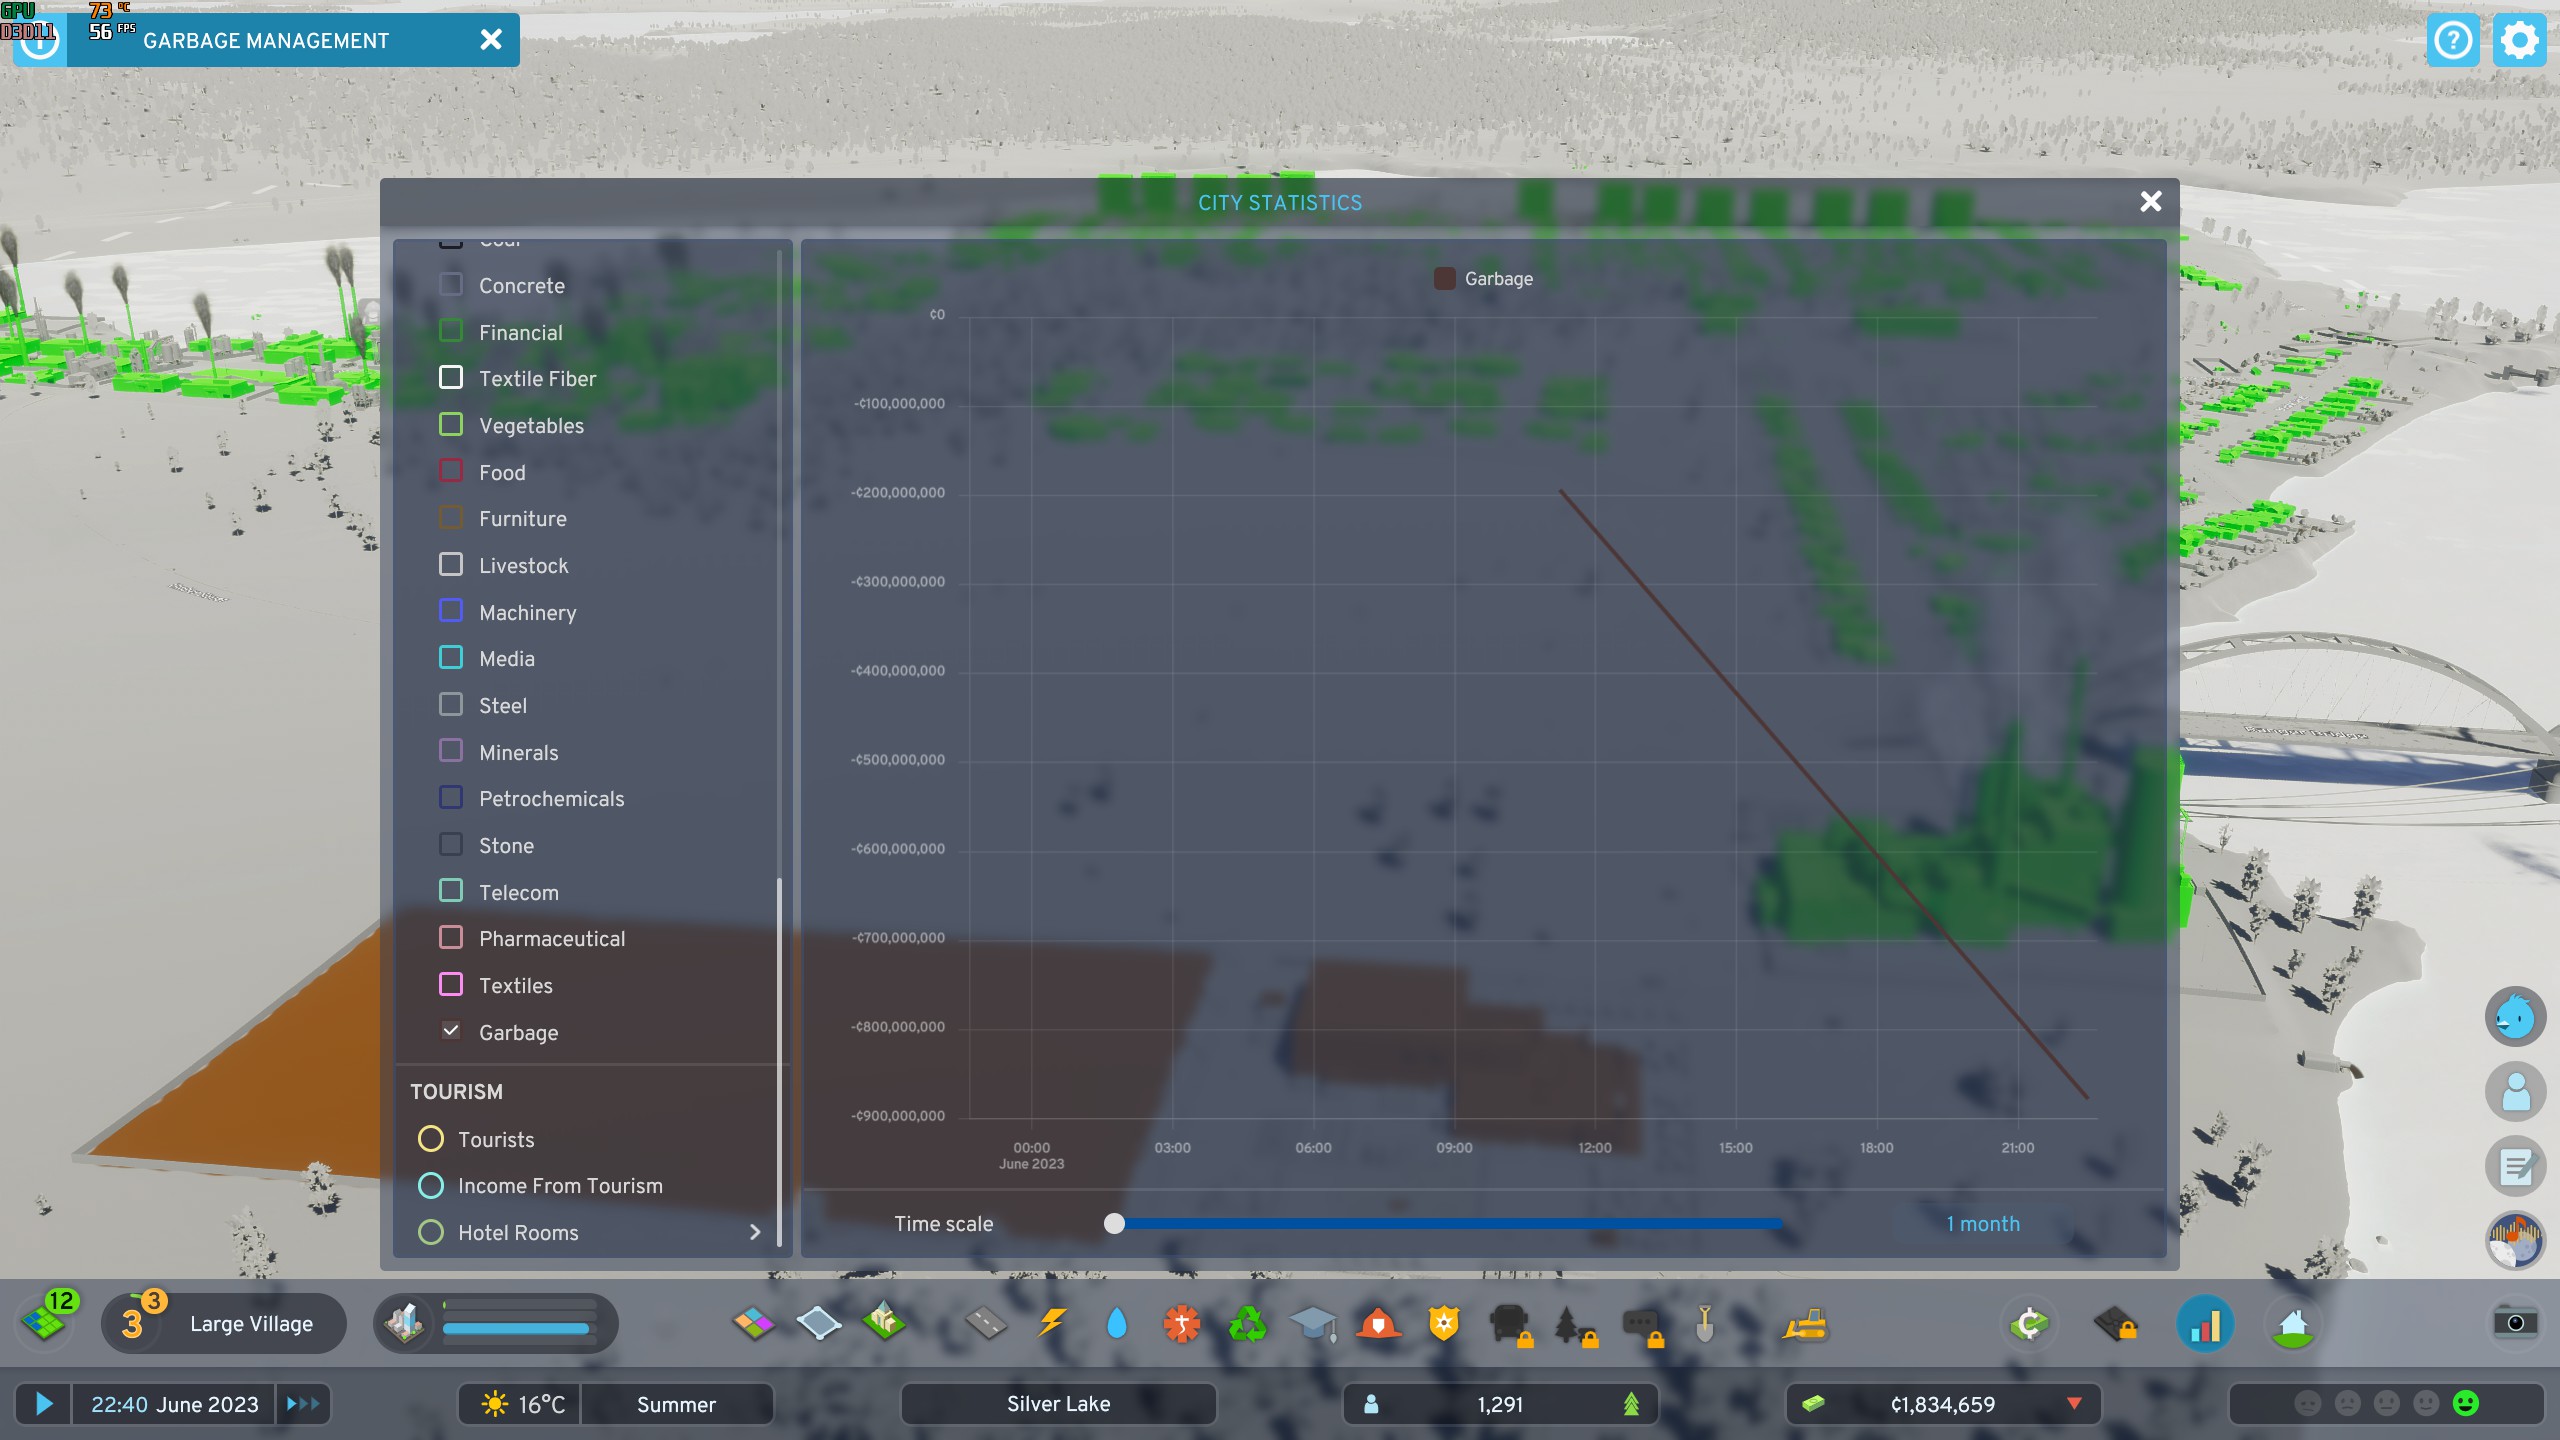Viewport: 2560px width, 1440px height.
Task: Select the Fire & Rescue helmet icon
Action: [1379, 1323]
